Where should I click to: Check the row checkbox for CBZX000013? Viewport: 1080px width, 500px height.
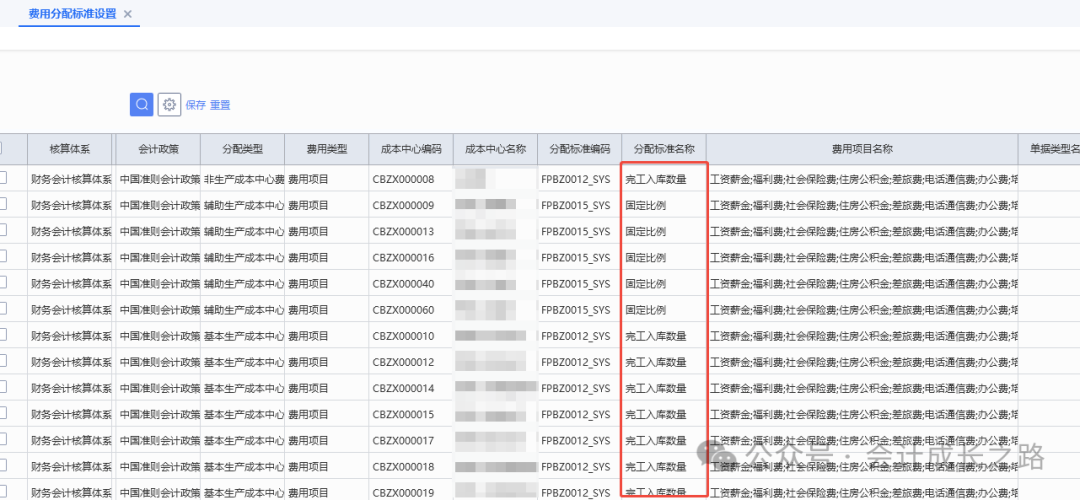coord(3,231)
